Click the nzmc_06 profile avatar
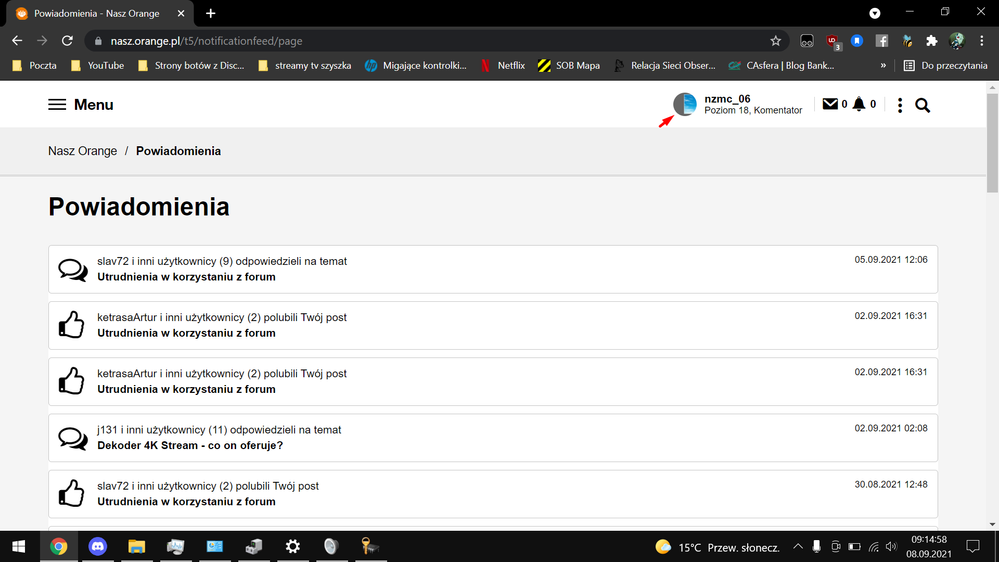Viewport: 999px width, 562px height. tap(685, 104)
